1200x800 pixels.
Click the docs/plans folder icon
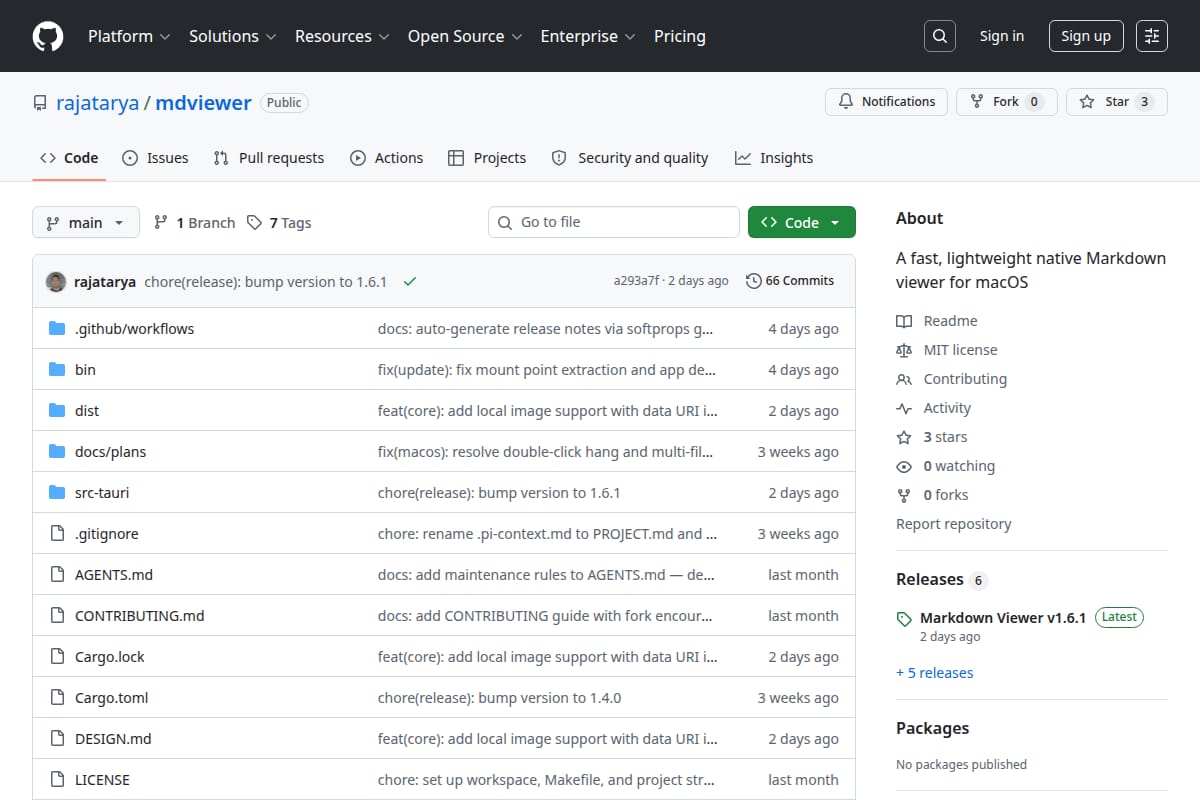[57, 452]
